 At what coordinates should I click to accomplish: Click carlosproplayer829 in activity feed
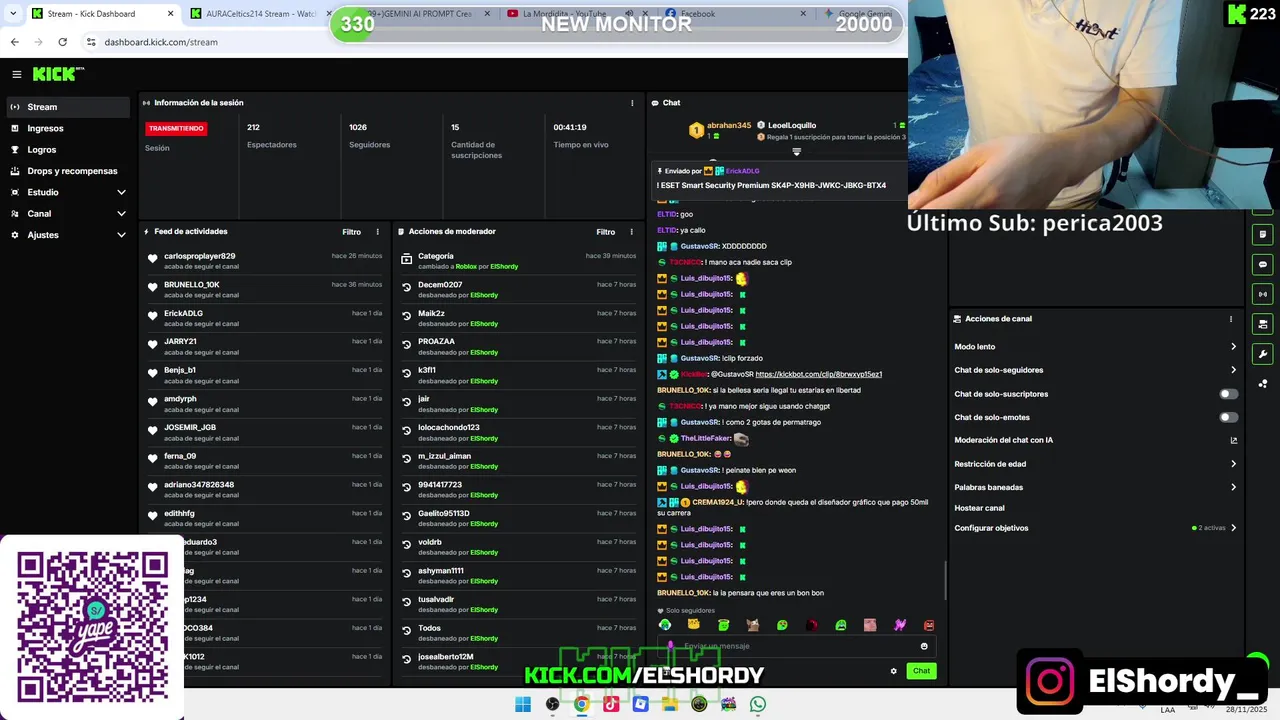[x=199, y=256]
